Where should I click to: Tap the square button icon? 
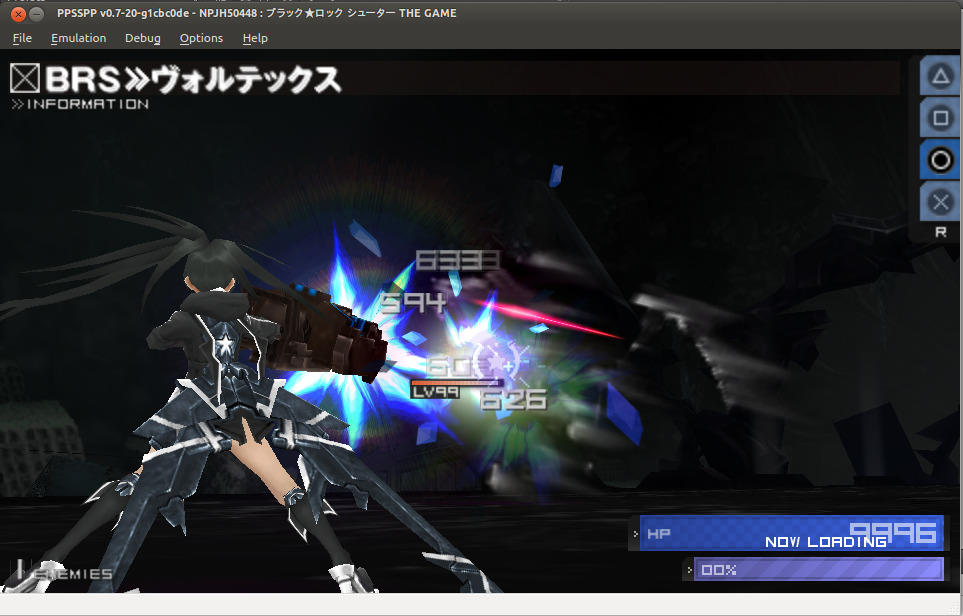point(940,117)
